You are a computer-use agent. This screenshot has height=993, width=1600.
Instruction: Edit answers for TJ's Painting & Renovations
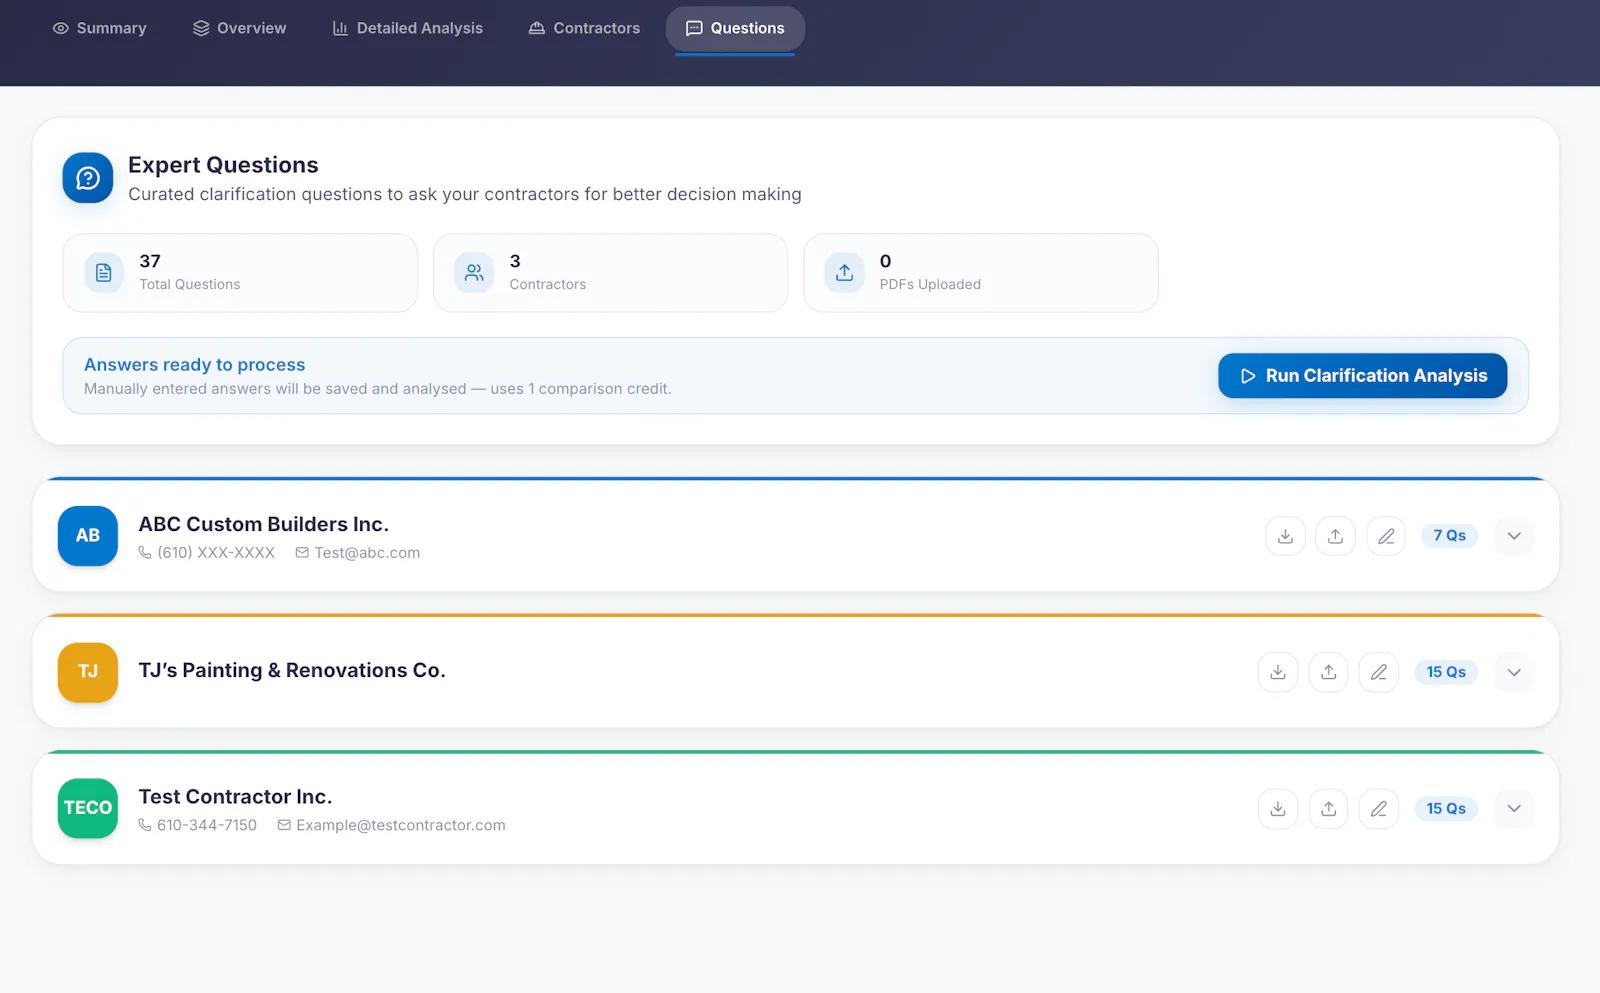coord(1379,672)
